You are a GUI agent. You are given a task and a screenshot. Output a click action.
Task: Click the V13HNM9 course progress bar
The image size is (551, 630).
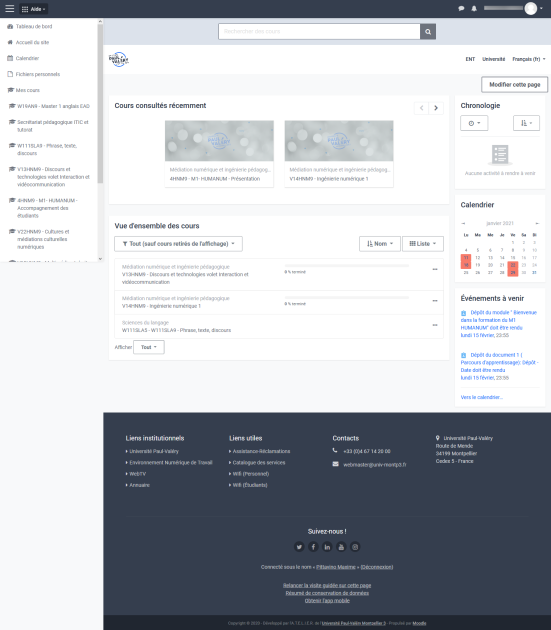[346, 266]
